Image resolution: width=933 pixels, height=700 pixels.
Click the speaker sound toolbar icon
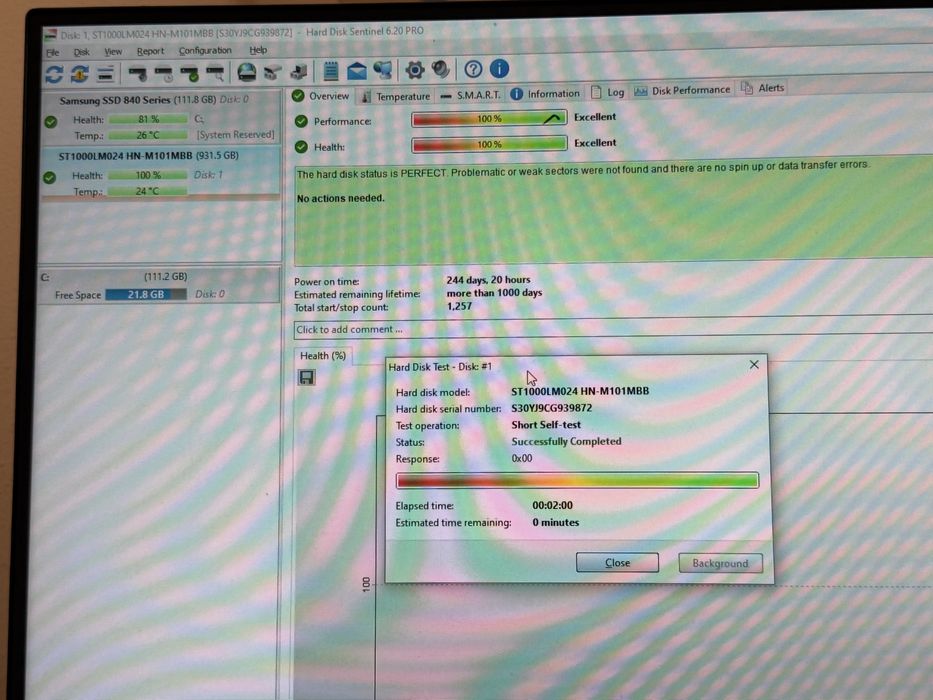(440, 70)
